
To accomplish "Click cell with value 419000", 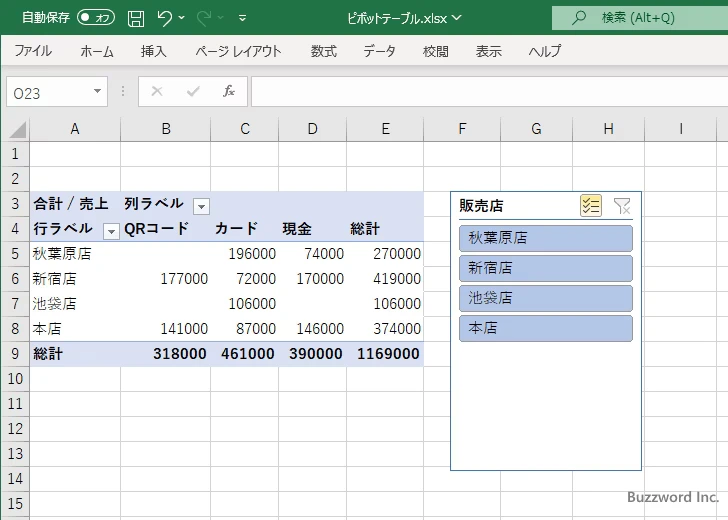I will click(x=385, y=279).
